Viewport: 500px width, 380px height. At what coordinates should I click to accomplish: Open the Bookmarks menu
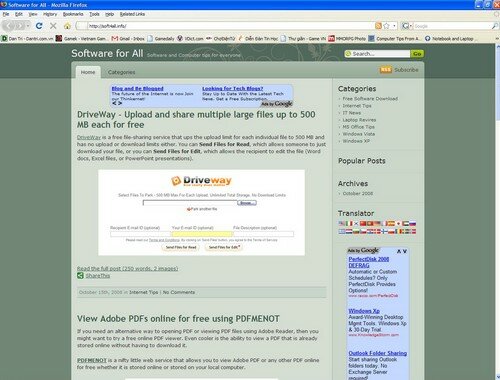coord(73,14)
